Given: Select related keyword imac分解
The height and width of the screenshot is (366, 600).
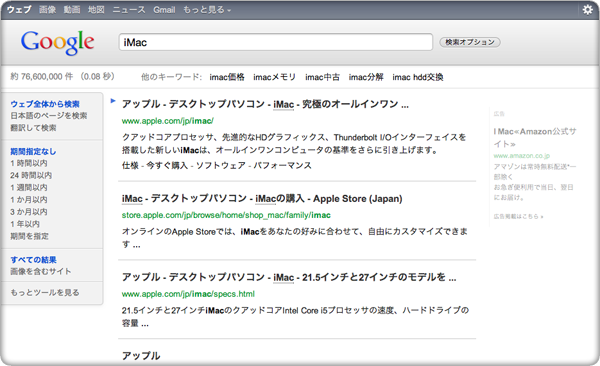Looking at the screenshot, I should (x=366, y=77).
